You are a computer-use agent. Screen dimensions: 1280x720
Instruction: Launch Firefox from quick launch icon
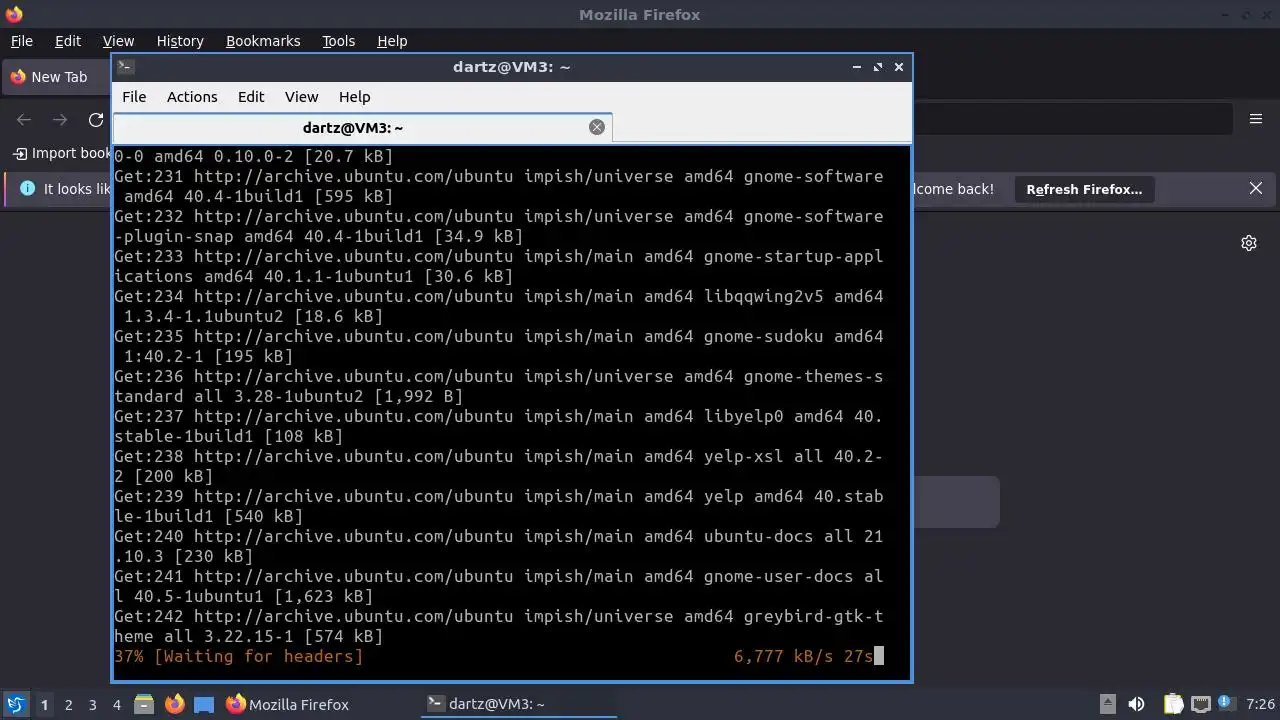pos(174,704)
